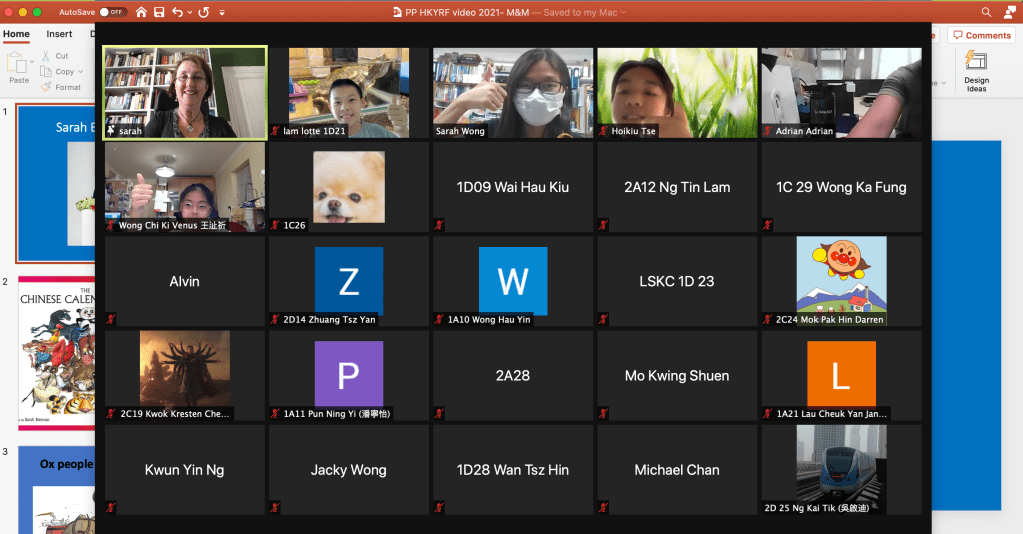Open Customize Quick Access Toolbar dropdown

222,12
